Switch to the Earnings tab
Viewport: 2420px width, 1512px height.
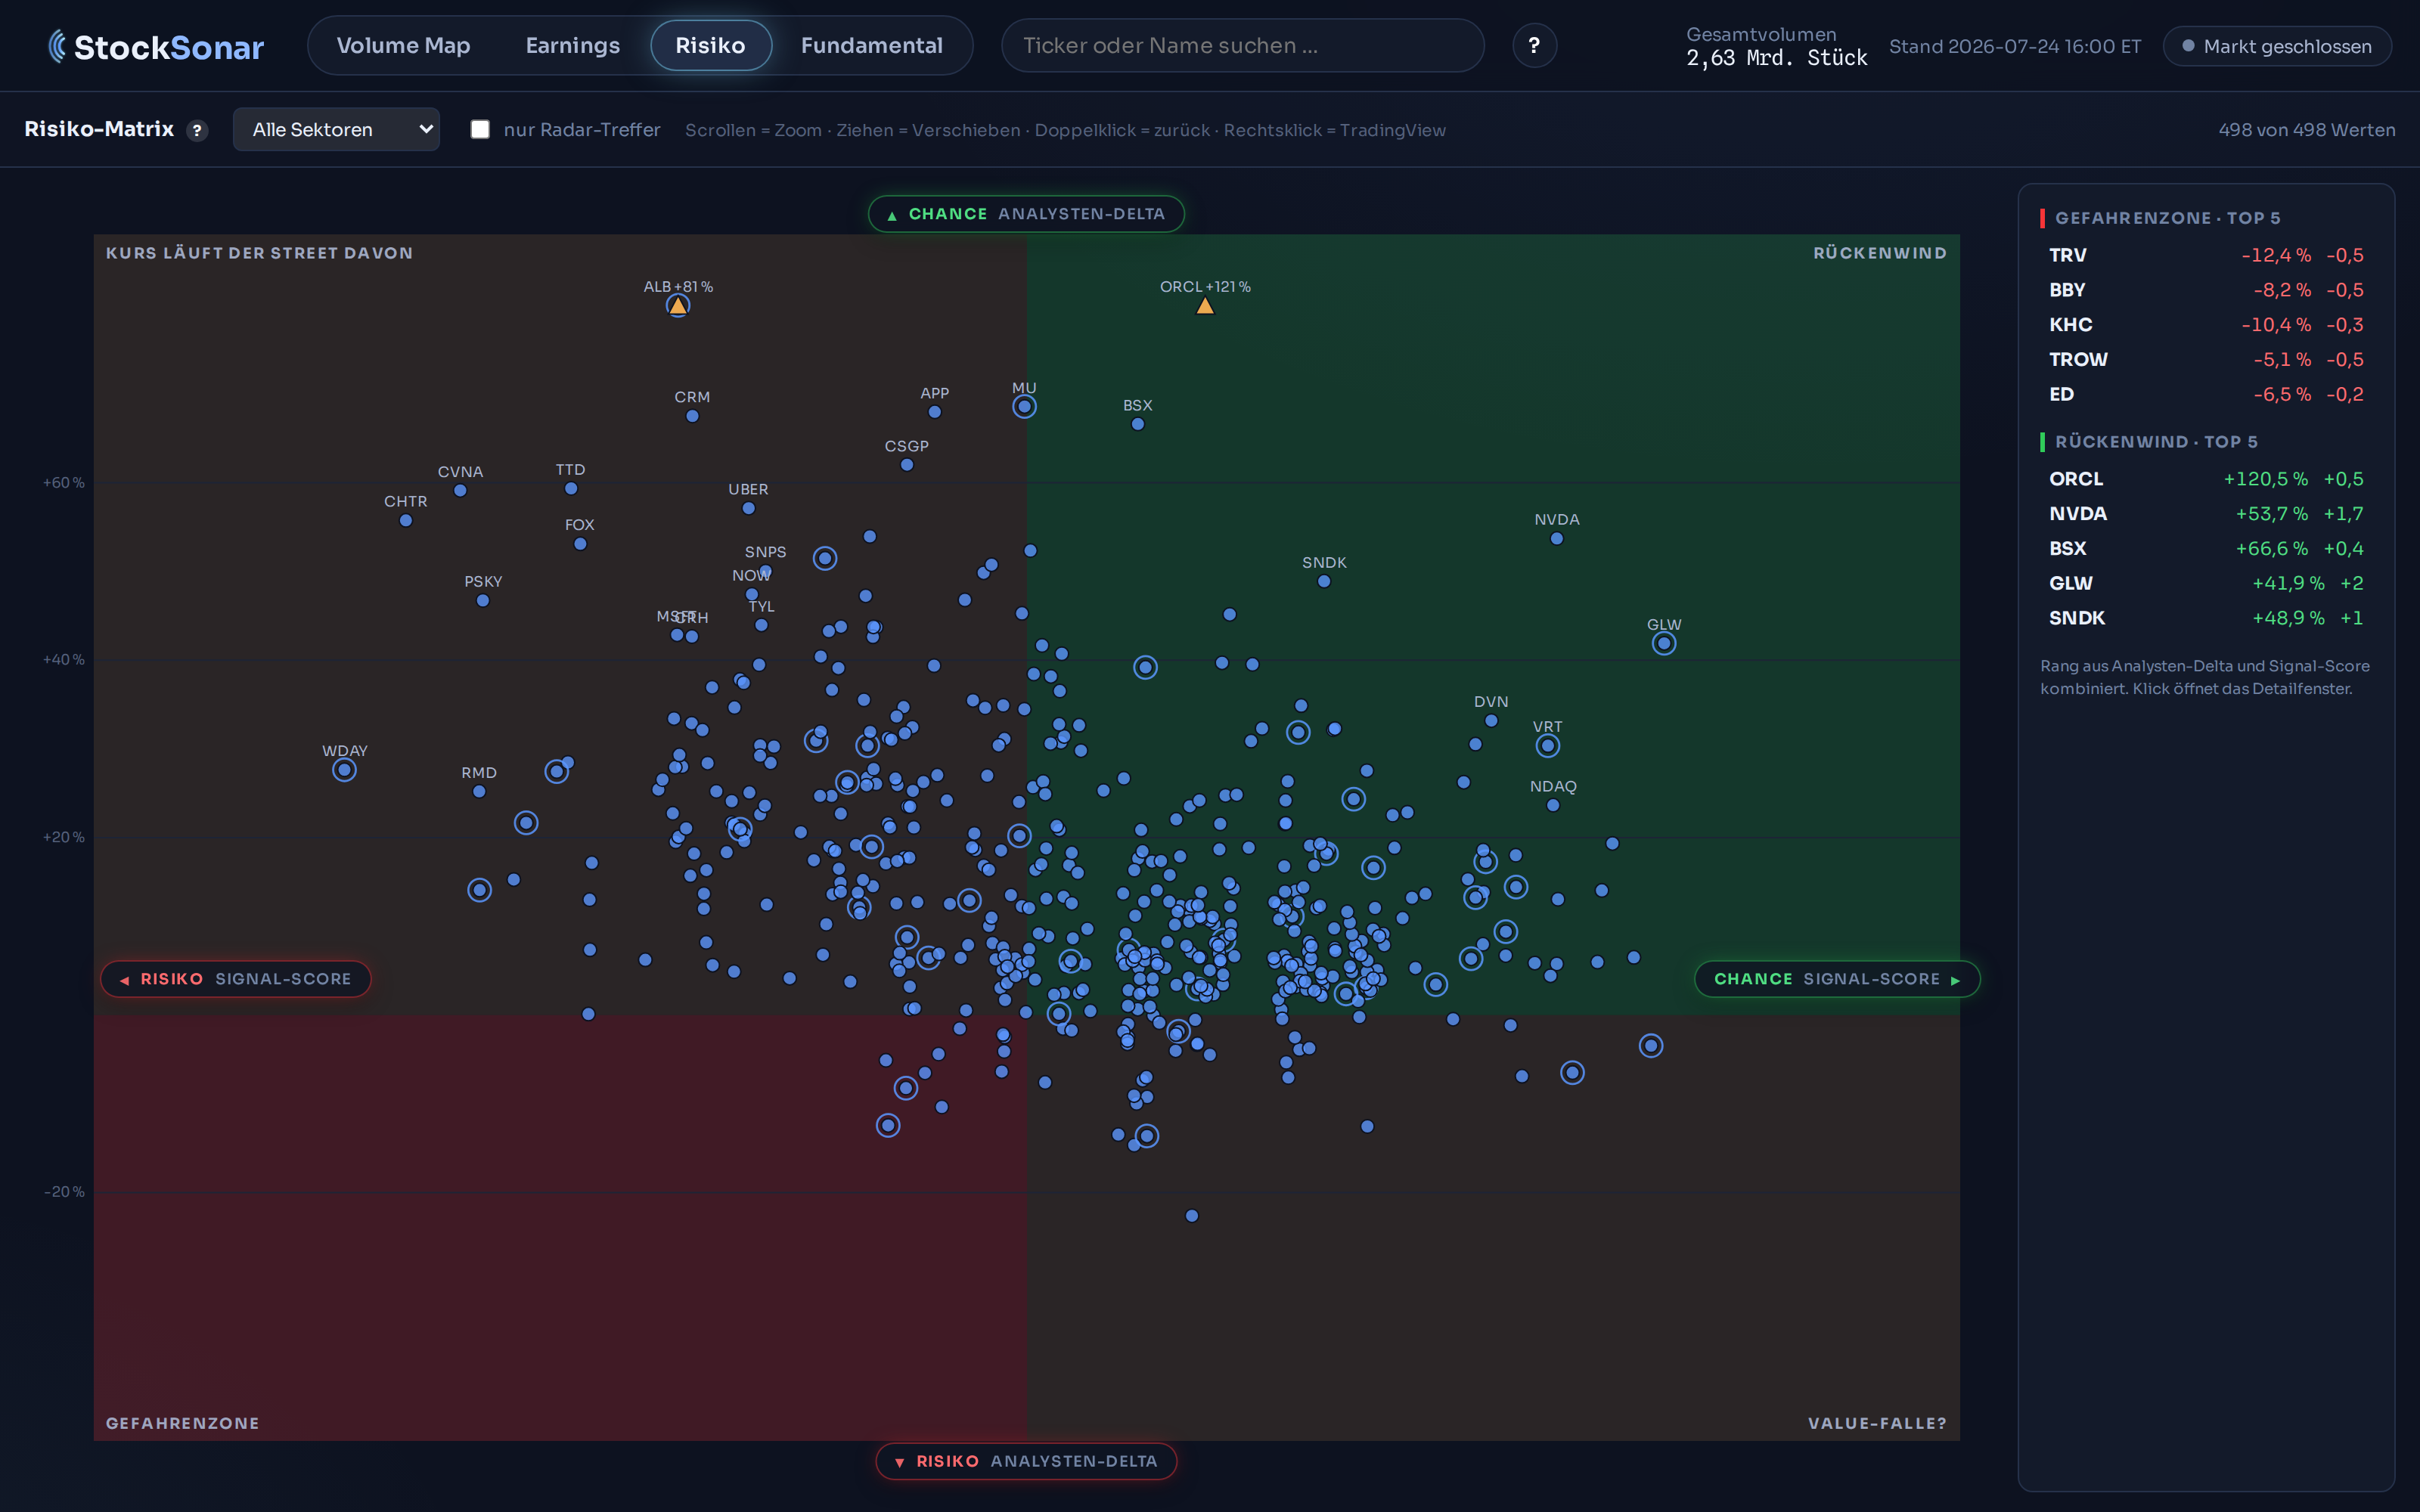(572, 46)
